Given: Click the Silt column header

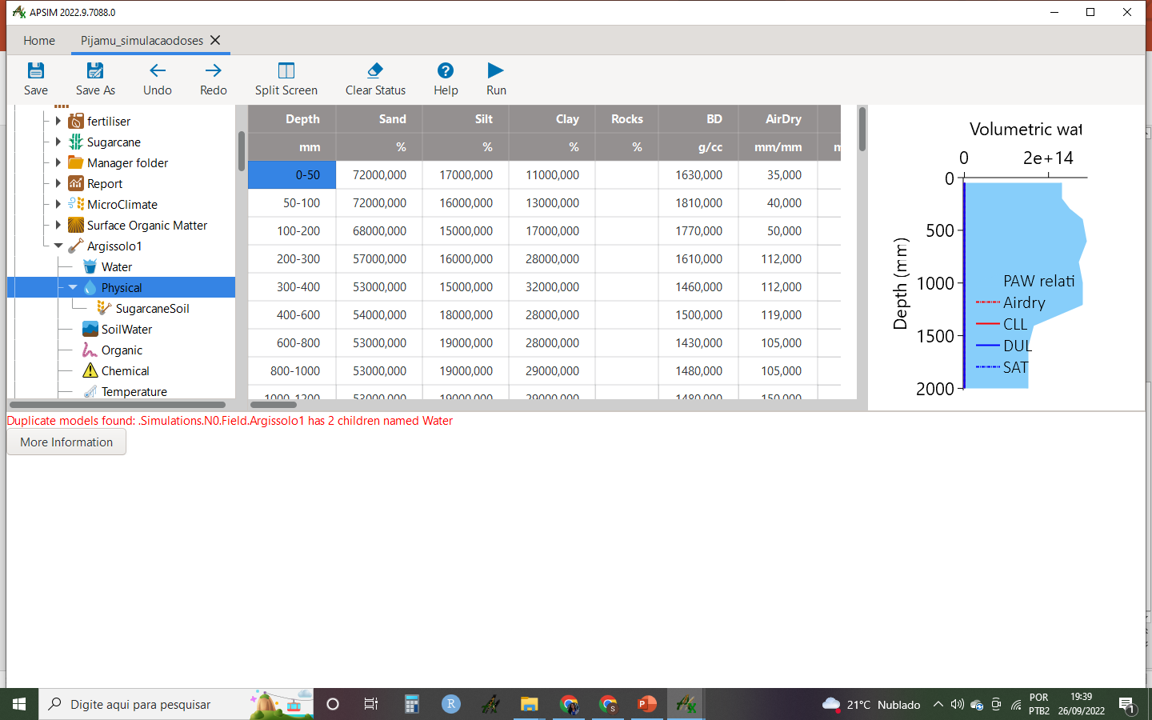Looking at the screenshot, I should tap(466, 119).
